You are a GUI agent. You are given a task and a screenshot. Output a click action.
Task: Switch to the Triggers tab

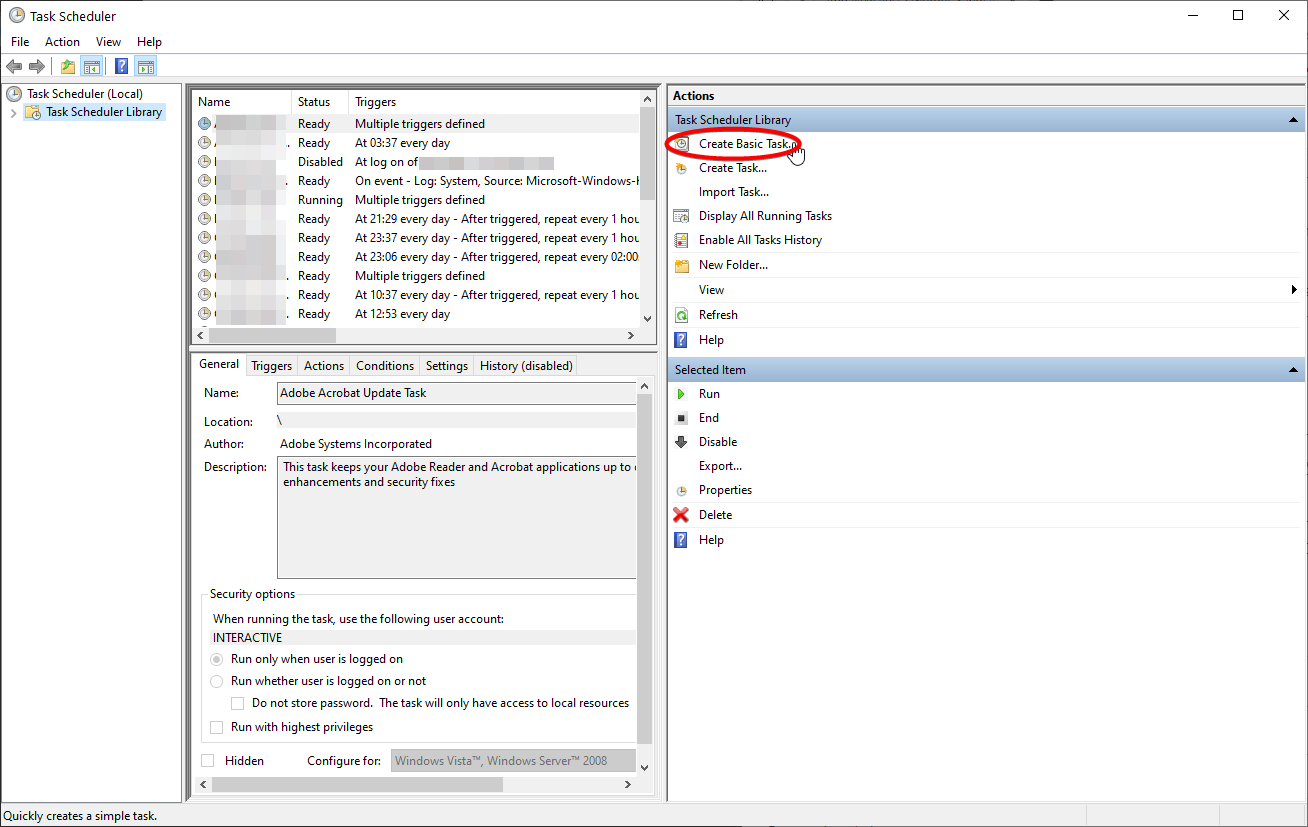click(x=271, y=366)
